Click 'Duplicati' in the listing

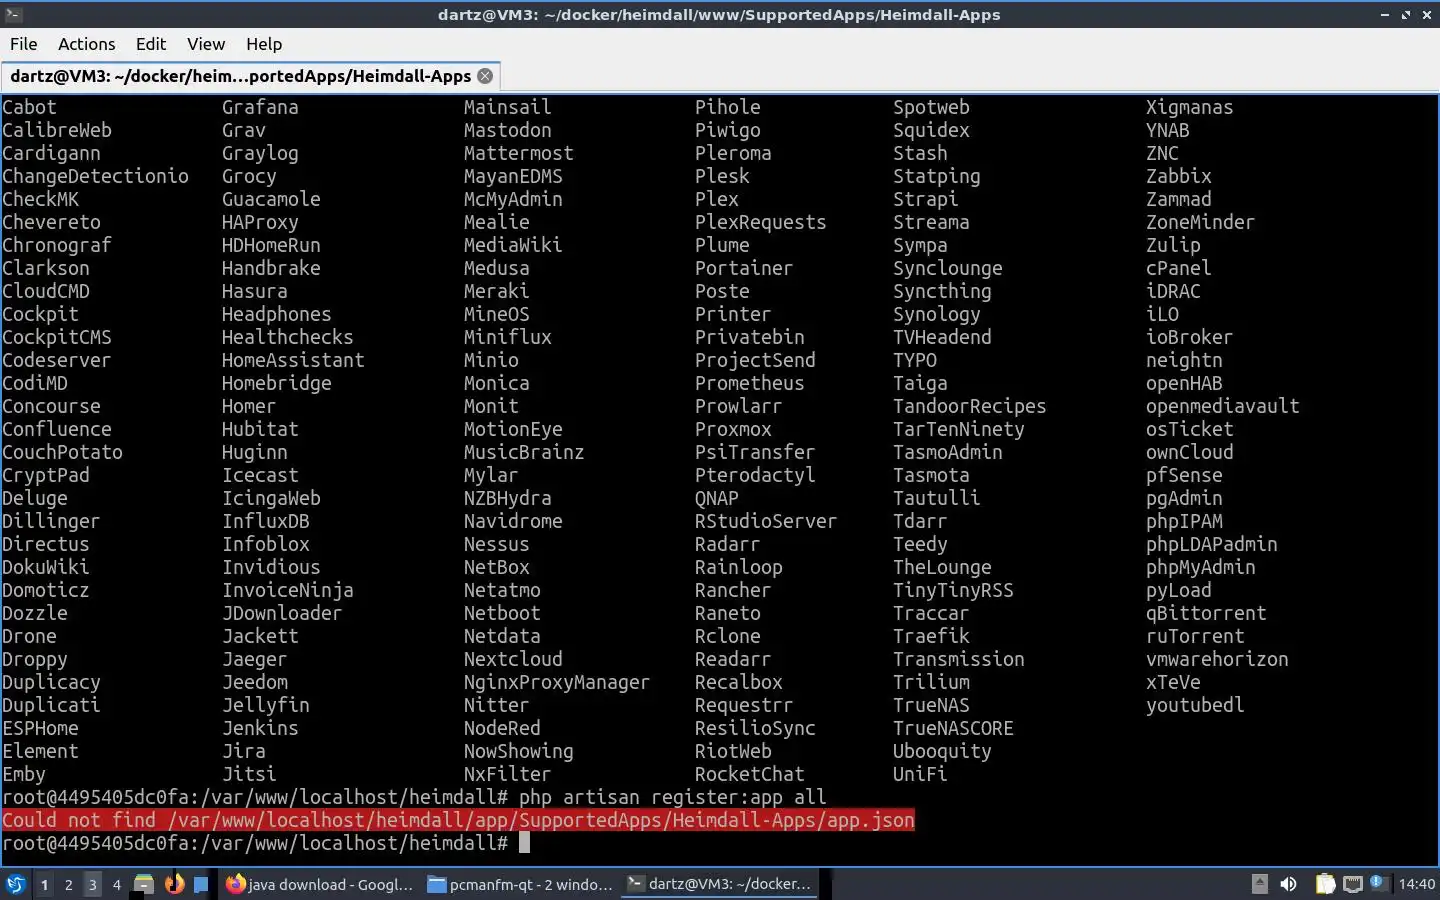pos(51,705)
